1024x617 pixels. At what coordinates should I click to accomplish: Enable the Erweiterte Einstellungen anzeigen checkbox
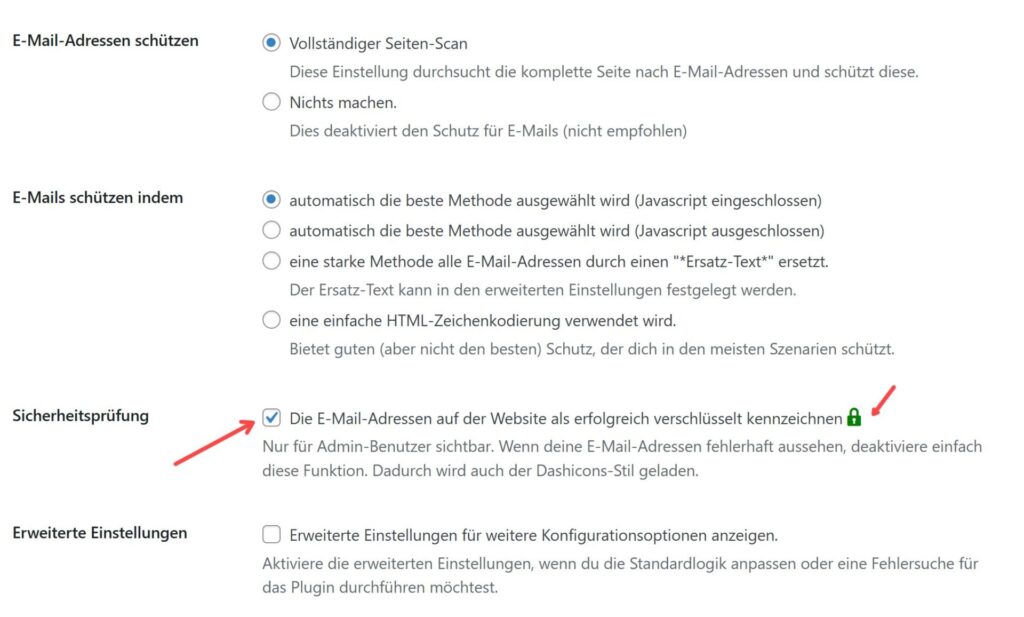click(271, 534)
